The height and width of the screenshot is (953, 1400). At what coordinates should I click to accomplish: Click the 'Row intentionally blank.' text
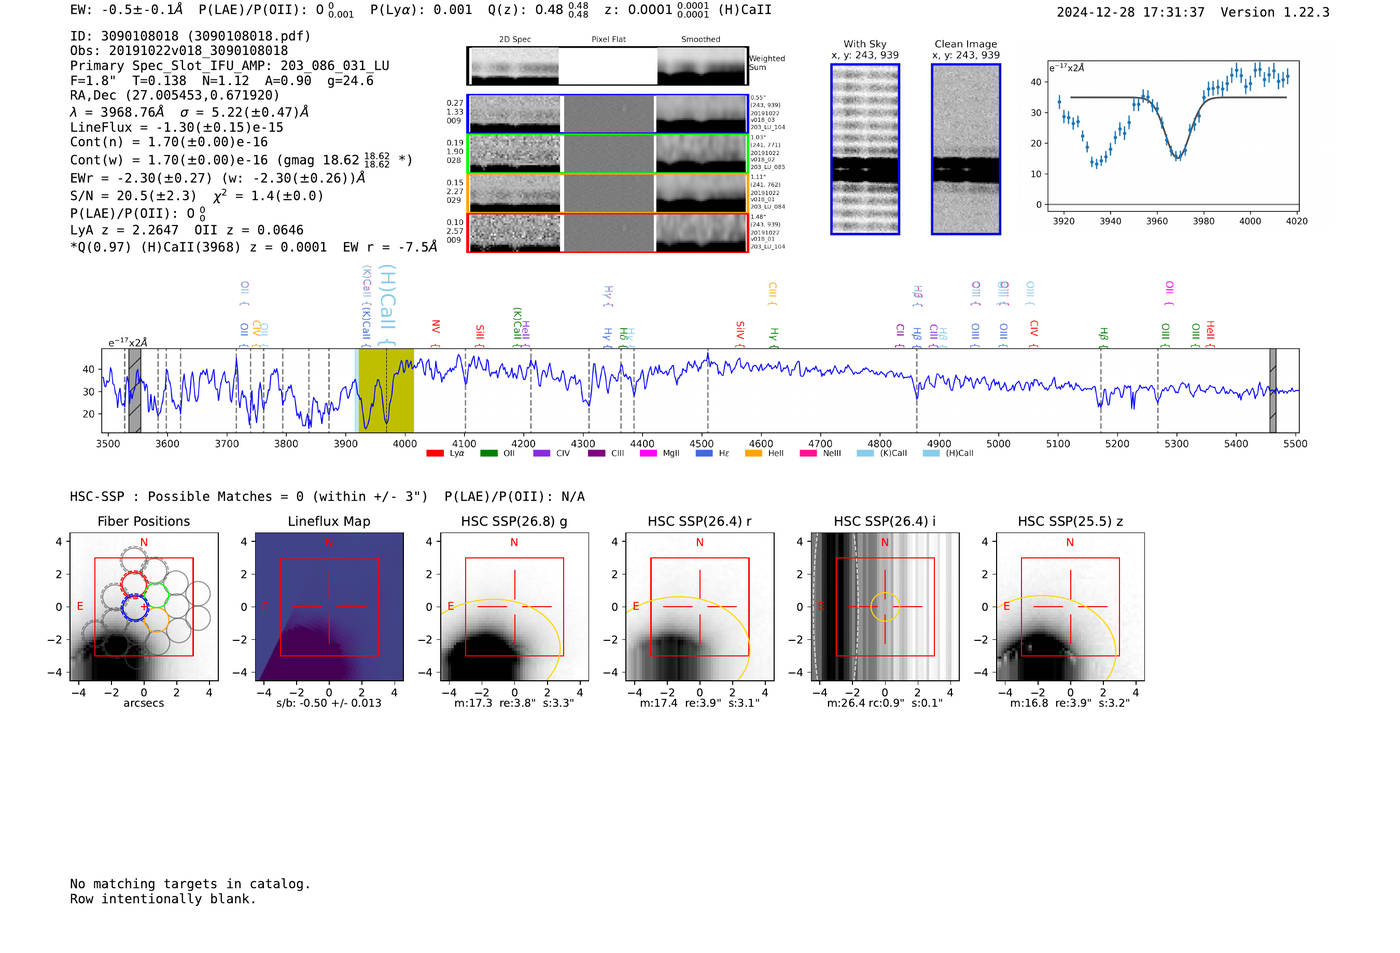(x=163, y=899)
